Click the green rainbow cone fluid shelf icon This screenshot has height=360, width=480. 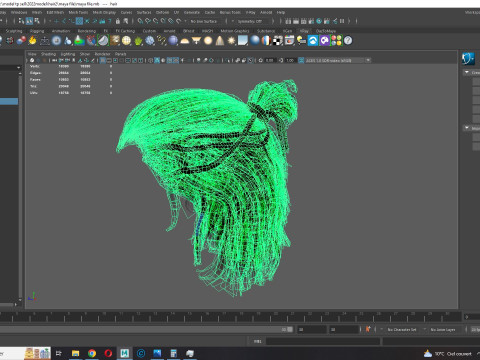click(x=79, y=41)
